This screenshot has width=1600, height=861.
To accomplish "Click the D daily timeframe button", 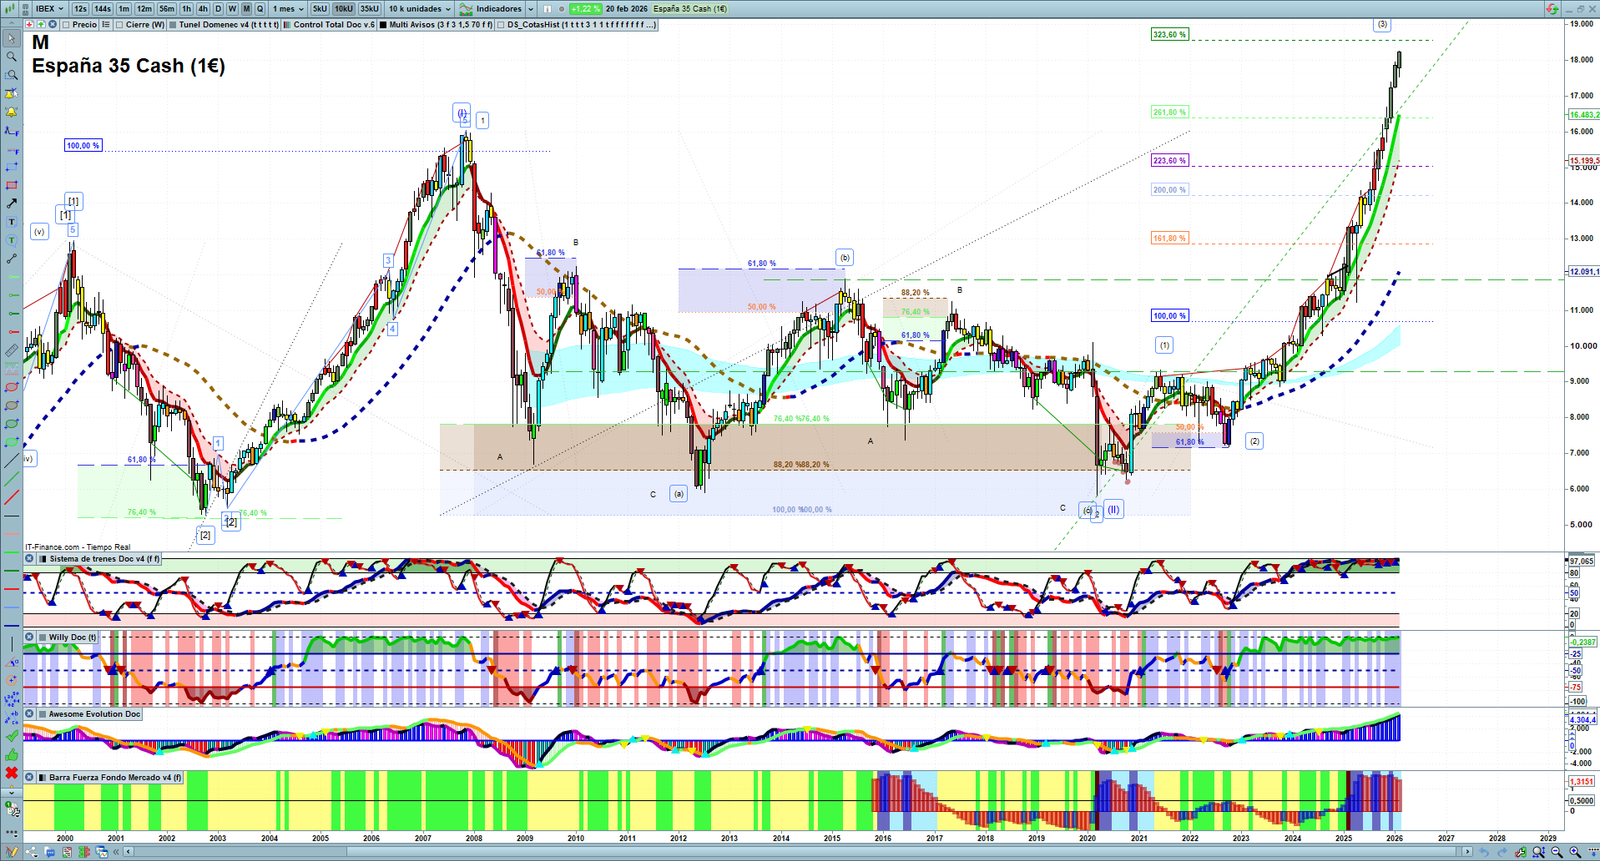I will 218,9.
